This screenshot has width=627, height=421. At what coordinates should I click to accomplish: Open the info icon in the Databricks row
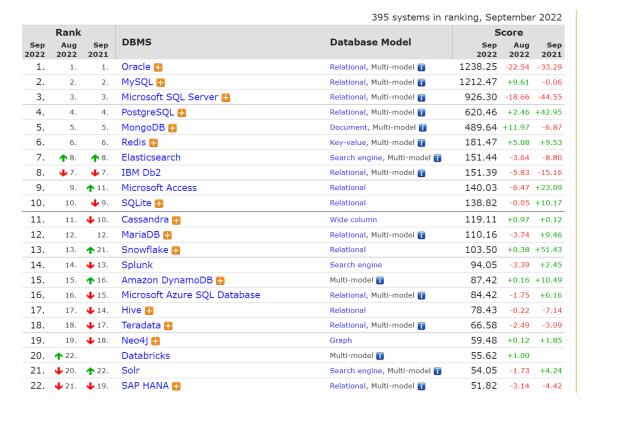point(380,356)
